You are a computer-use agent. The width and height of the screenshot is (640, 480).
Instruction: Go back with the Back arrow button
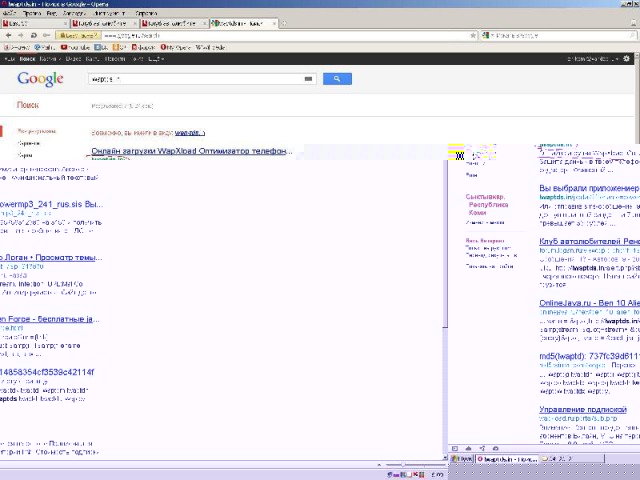9,36
